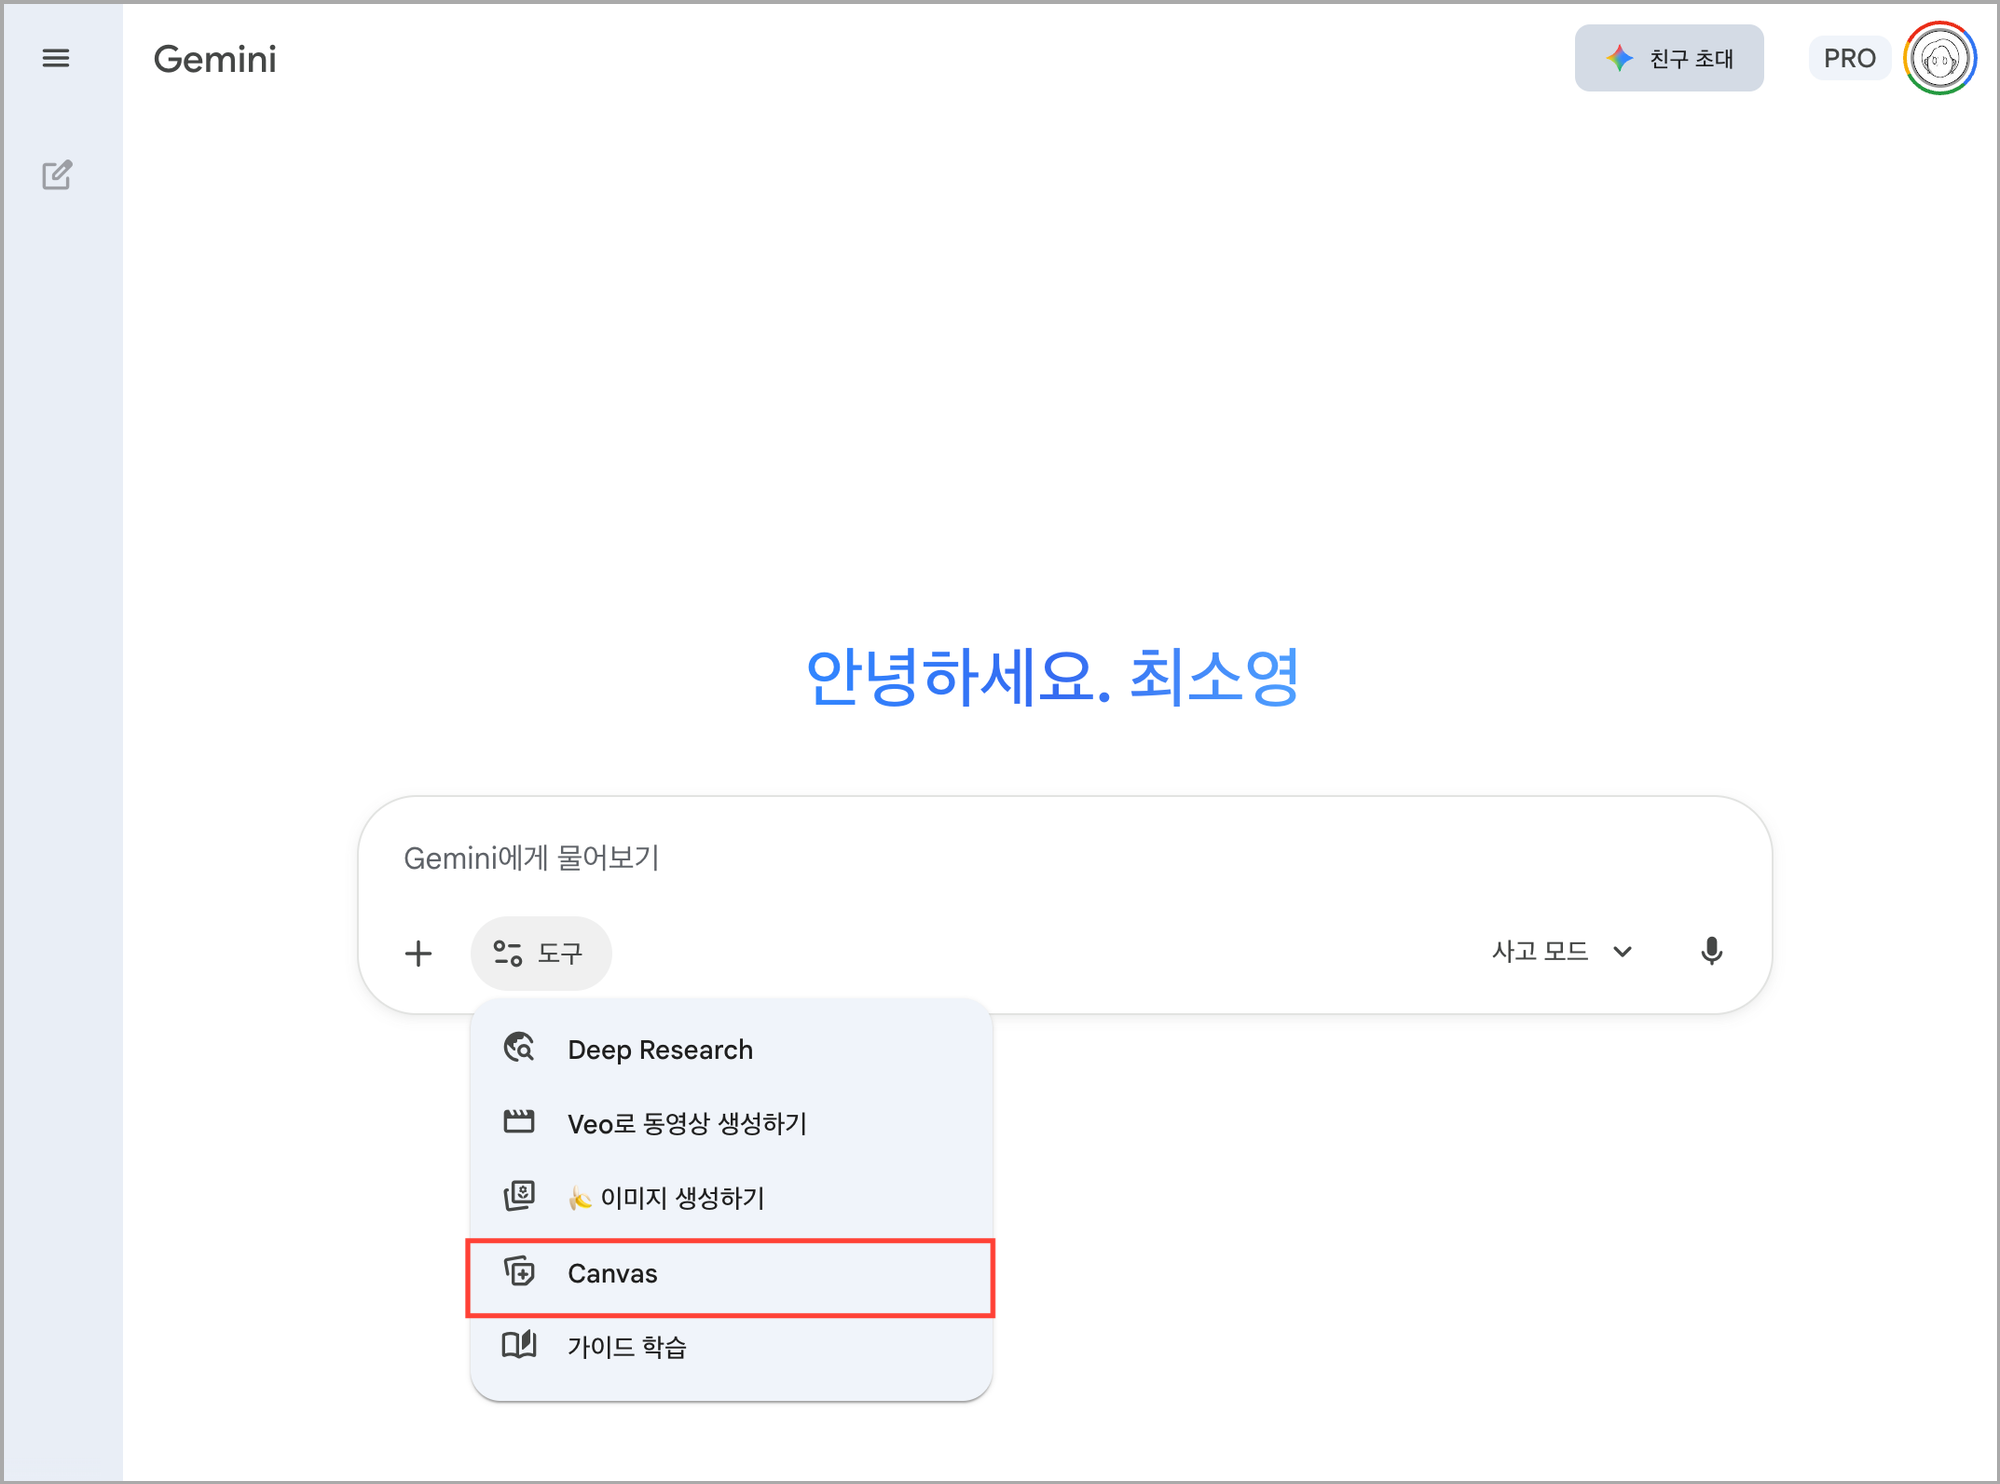2000x1484 pixels.
Task: Click the image generation icon
Action: click(519, 1196)
